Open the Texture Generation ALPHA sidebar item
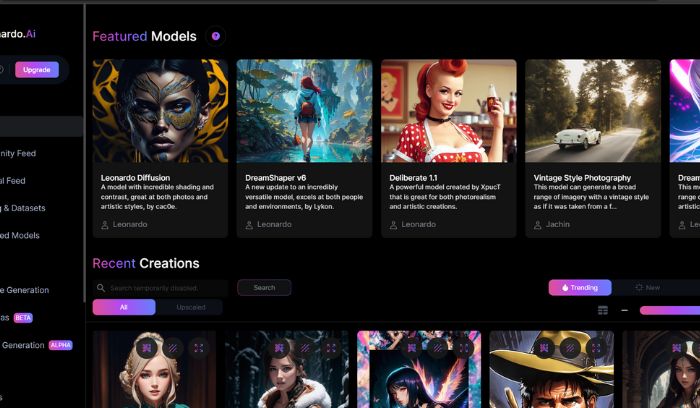The image size is (700, 408). 37,345
